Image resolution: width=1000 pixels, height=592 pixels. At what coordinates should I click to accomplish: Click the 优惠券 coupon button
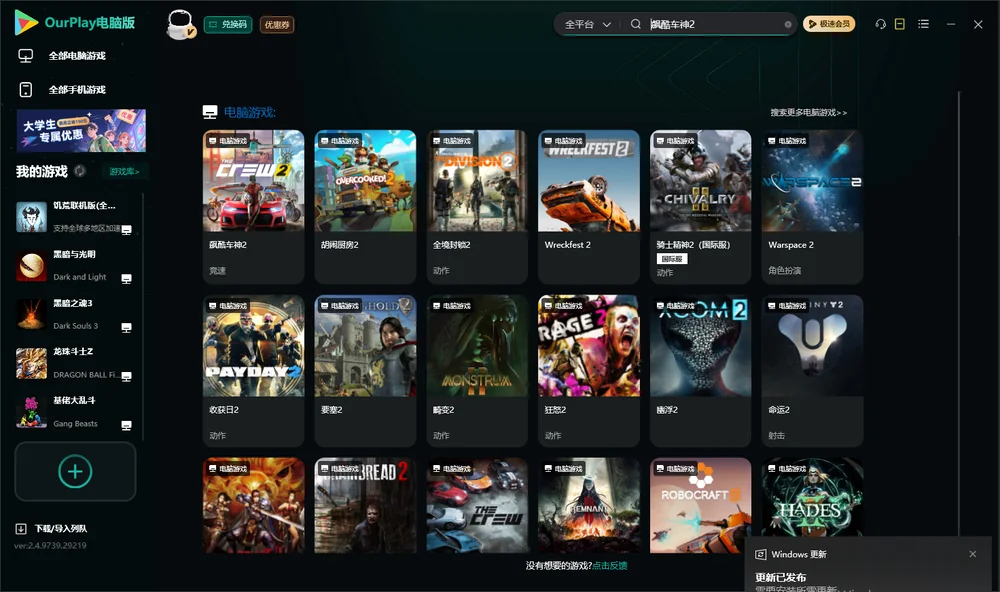pyautogui.click(x=277, y=24)
